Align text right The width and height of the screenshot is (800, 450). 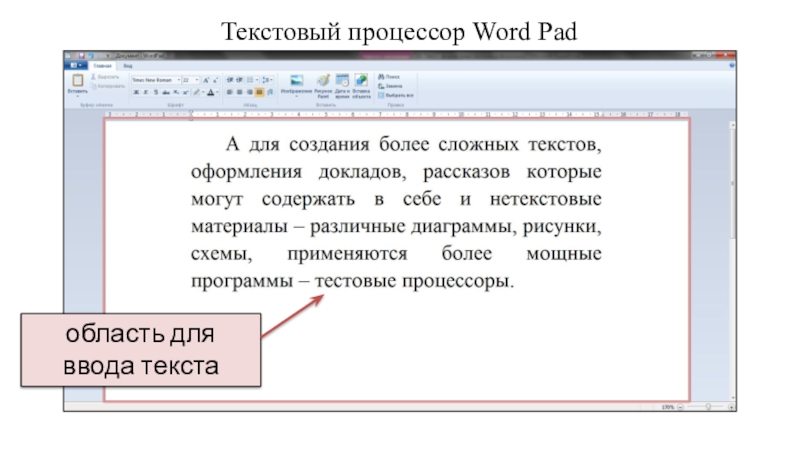point(249,92)
